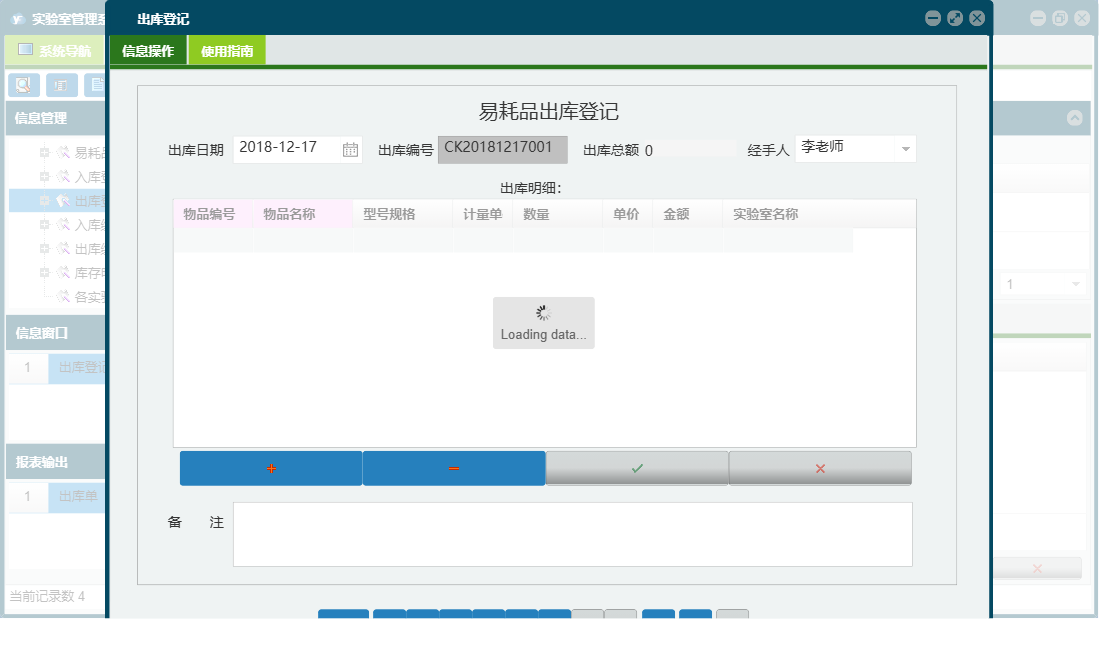Click the printer icon in the toolbar
This screenshot has height=655, width=1099.
61,84
